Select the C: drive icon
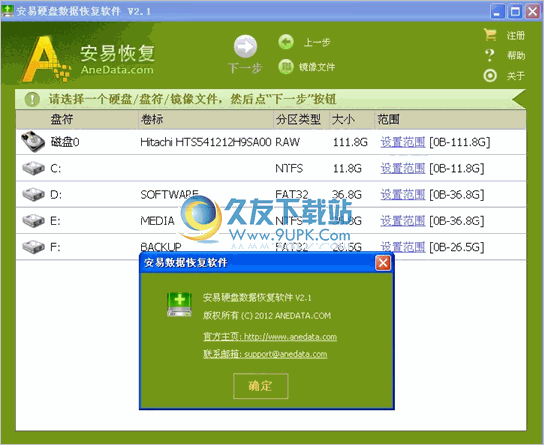This screenshot has height=445, width=544. click(x=33, y=168)
